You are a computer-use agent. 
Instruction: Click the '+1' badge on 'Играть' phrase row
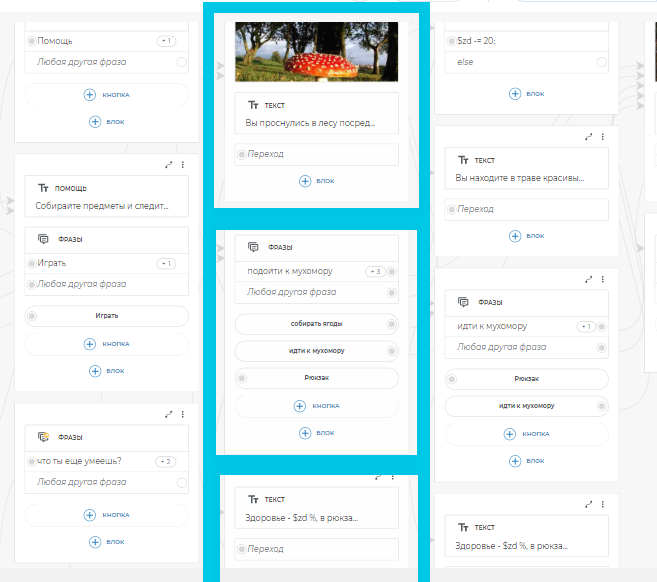(x=166, y=264)
